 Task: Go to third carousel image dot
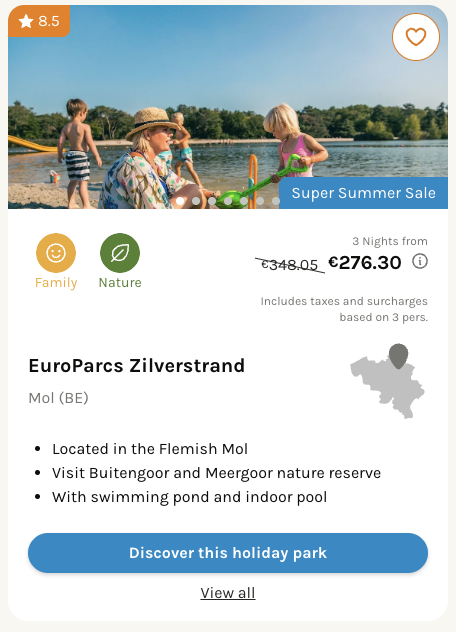click(212, 201)
